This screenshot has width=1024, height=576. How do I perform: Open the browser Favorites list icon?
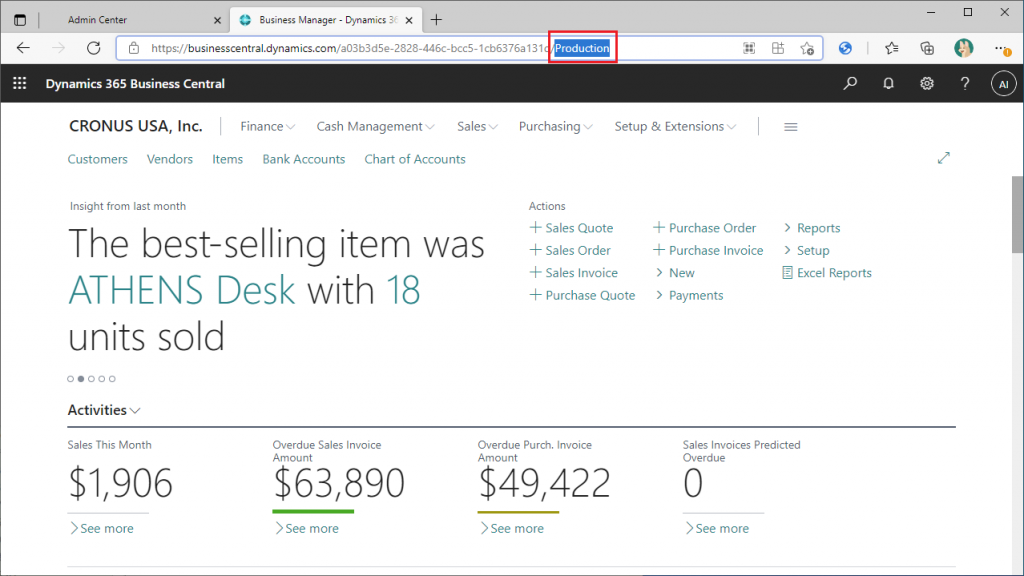[x=891, y=48]
